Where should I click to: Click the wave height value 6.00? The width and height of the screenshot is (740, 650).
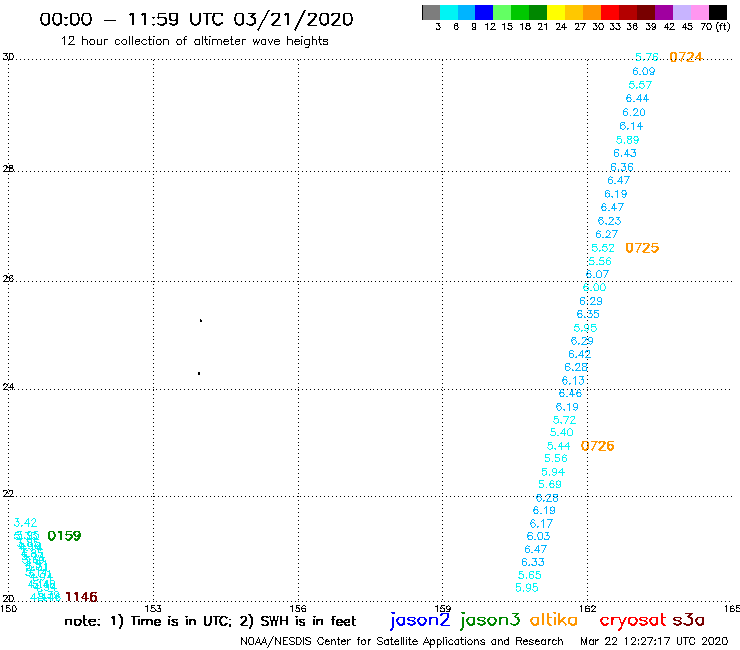pos(594,287)
